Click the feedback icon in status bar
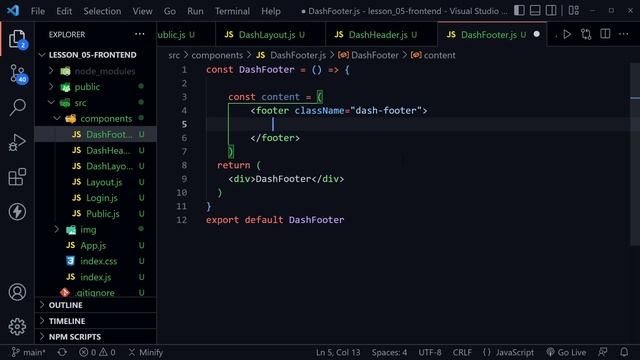The image size is (640, 360). coord(603,352)
